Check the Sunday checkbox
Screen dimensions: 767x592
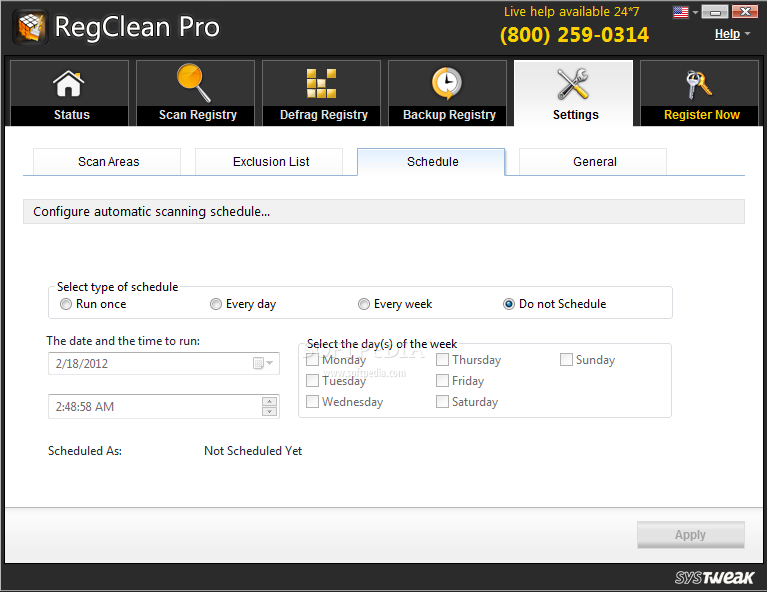tap(566, 360)
